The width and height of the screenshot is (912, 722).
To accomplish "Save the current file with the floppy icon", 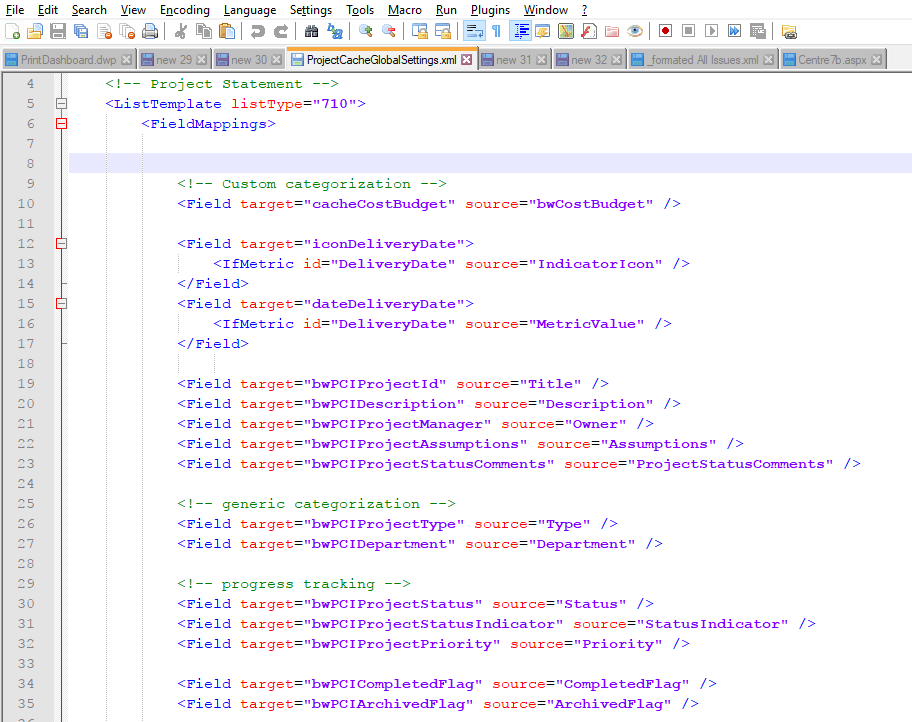I will [x=58, y=31].
